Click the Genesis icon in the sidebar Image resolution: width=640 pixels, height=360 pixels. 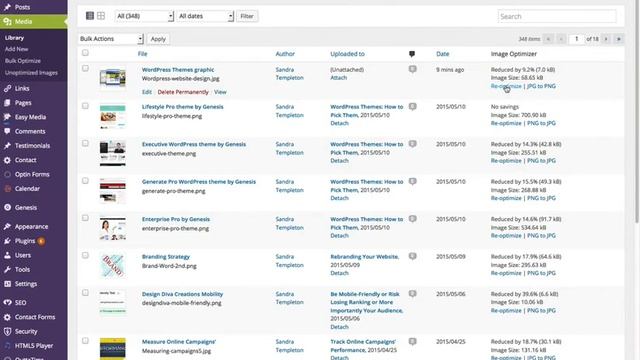pos(7,207)
